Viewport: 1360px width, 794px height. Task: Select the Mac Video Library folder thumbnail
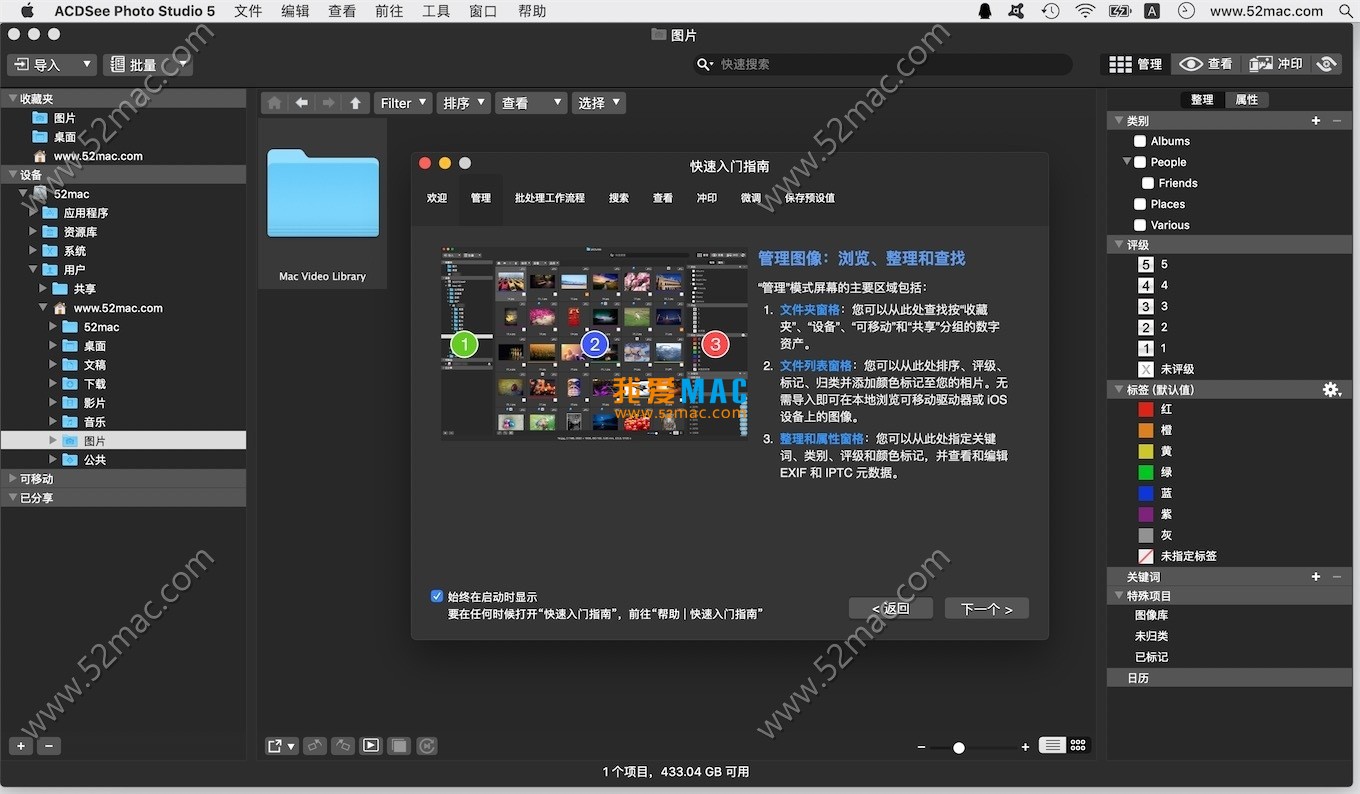(322, 205)
